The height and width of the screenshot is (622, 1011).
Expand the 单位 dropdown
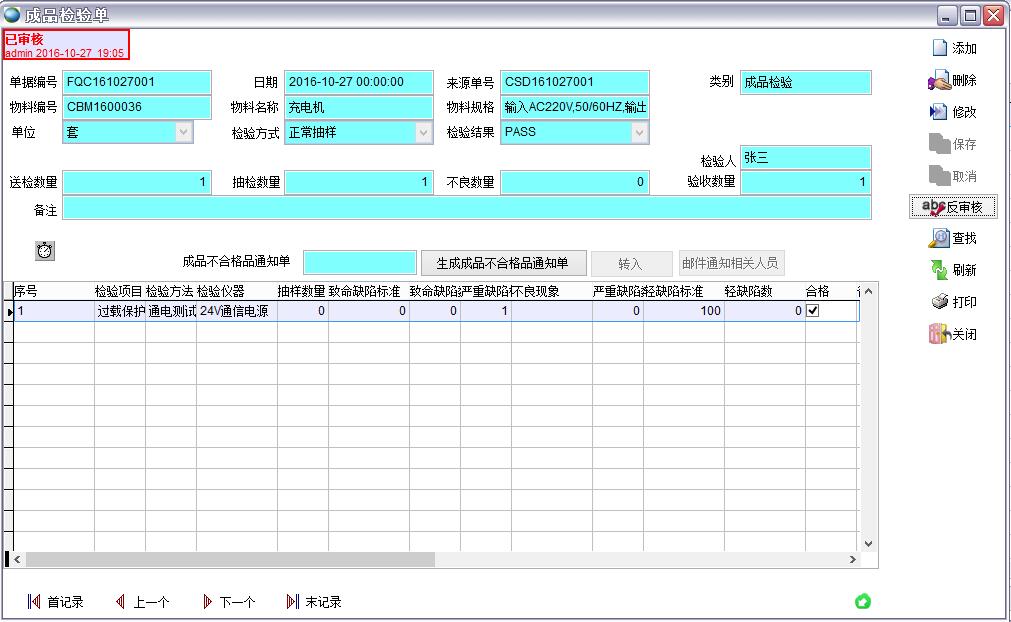pos(183,132)
